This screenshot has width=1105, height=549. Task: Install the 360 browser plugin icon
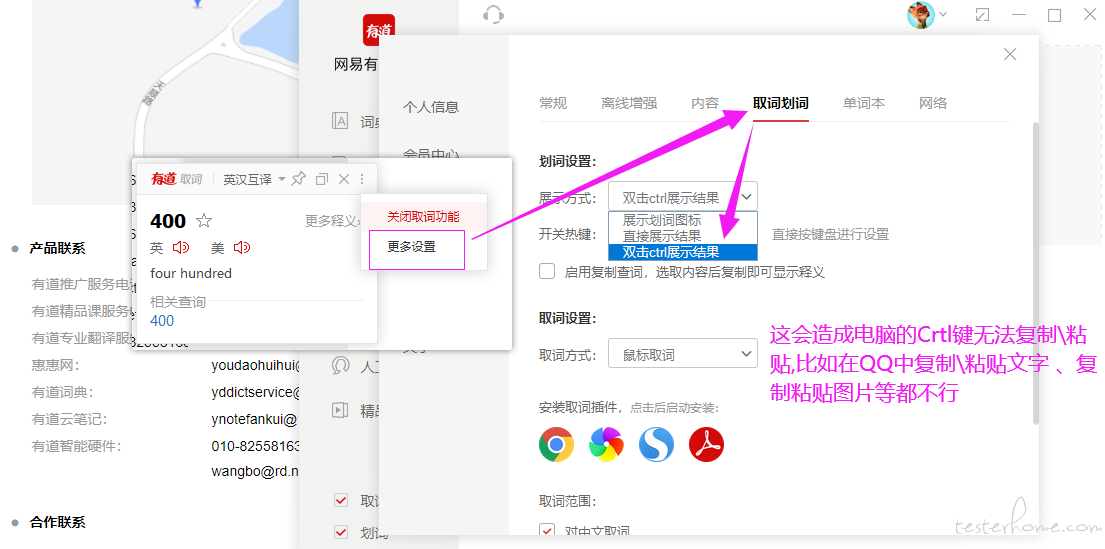[x=606, y=444]
